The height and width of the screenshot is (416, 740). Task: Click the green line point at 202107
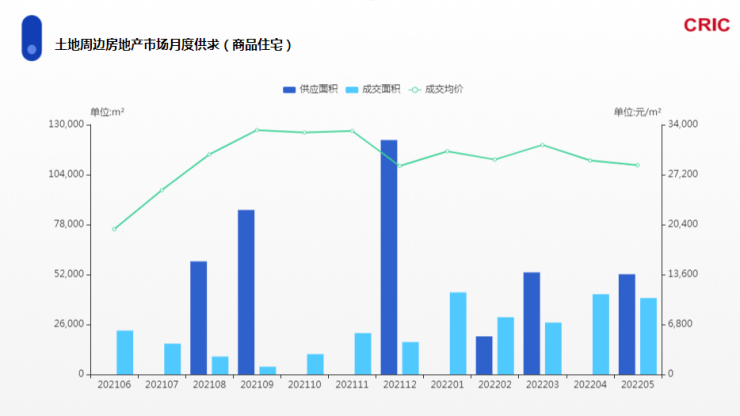point(162,190)
